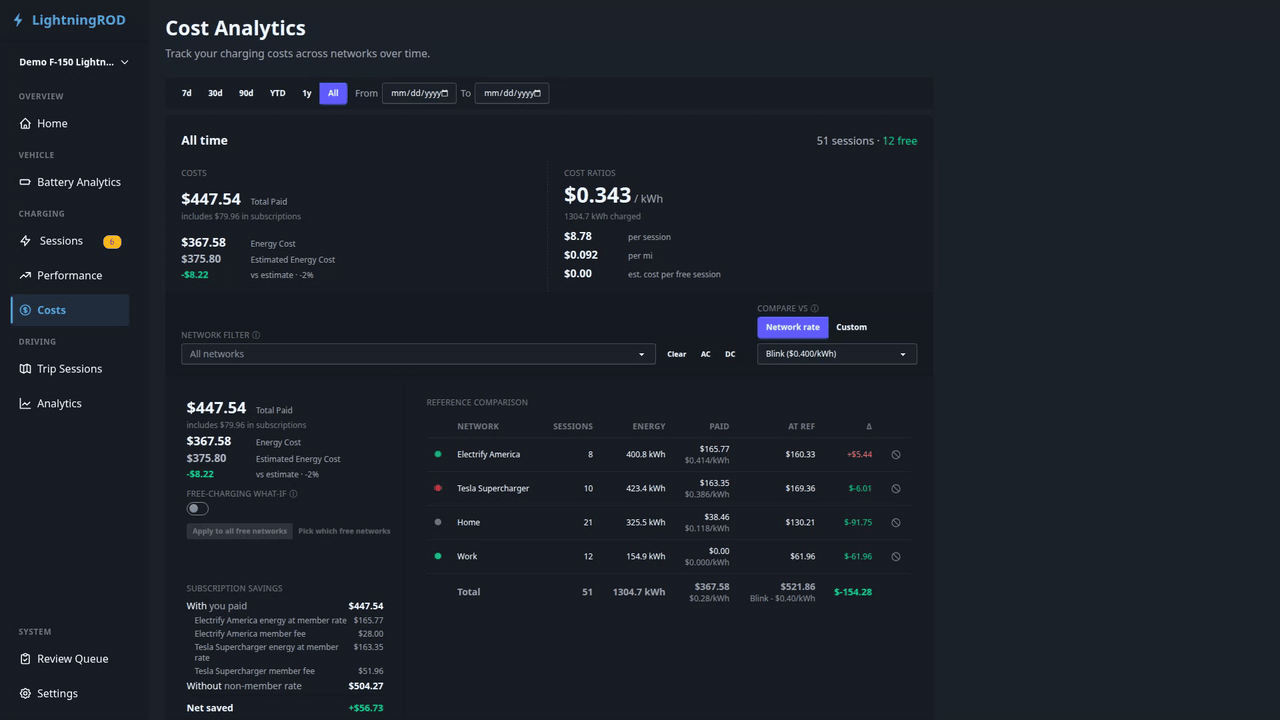Viewport: 1280px width, 720px height.
Task: Click the Trip Sessions map icon
Action: point(25,369)
